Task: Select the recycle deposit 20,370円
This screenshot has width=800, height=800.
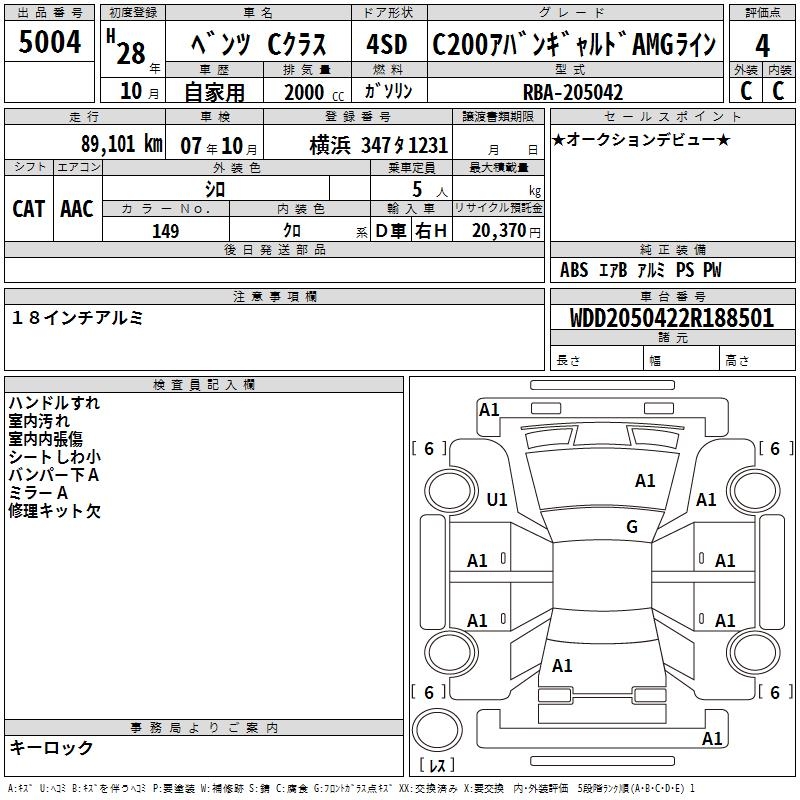Action: 506,231
